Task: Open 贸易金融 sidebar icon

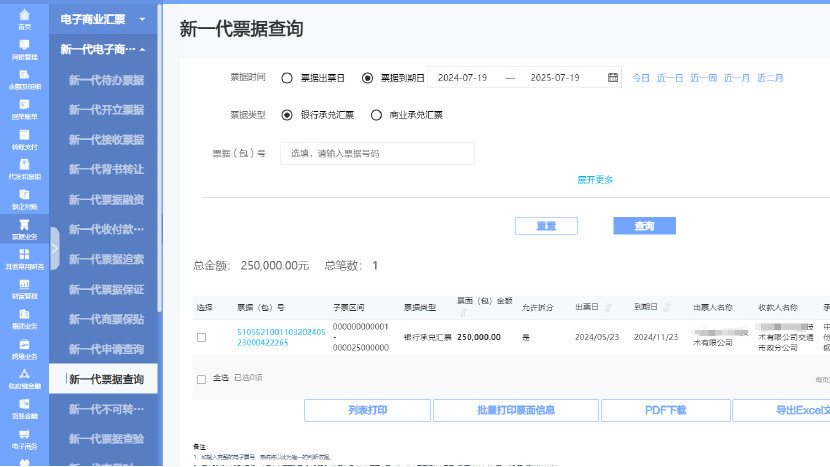Action: [24, 409]
